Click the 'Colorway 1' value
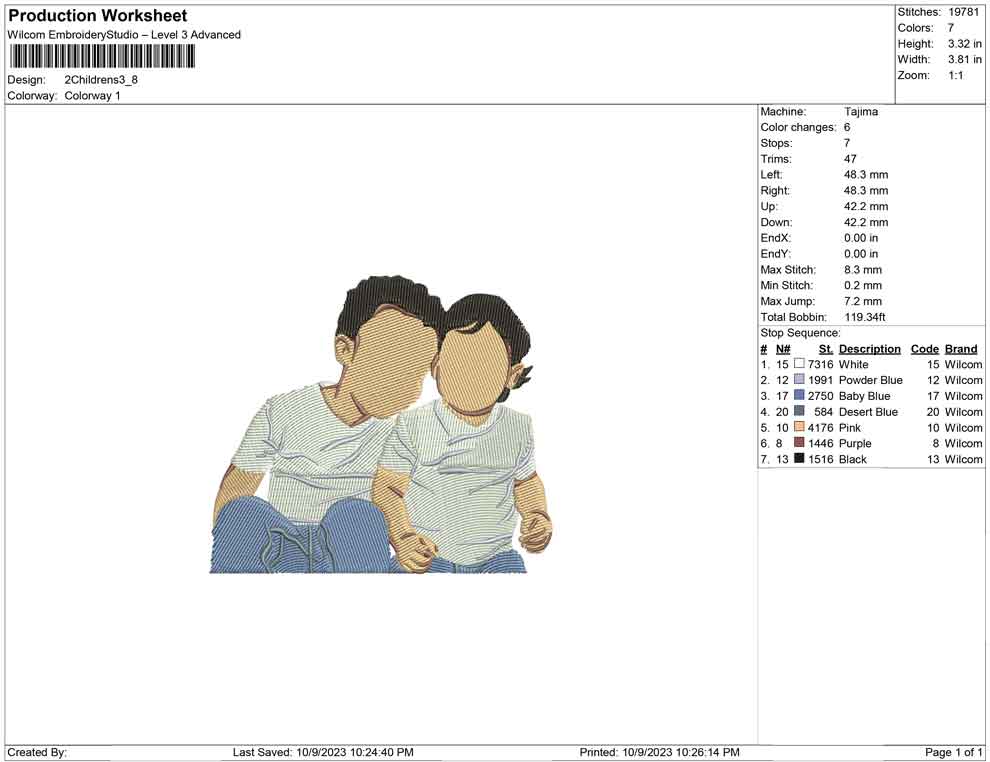The width and height of the screenshot is (990, 762). coord(92,96)
